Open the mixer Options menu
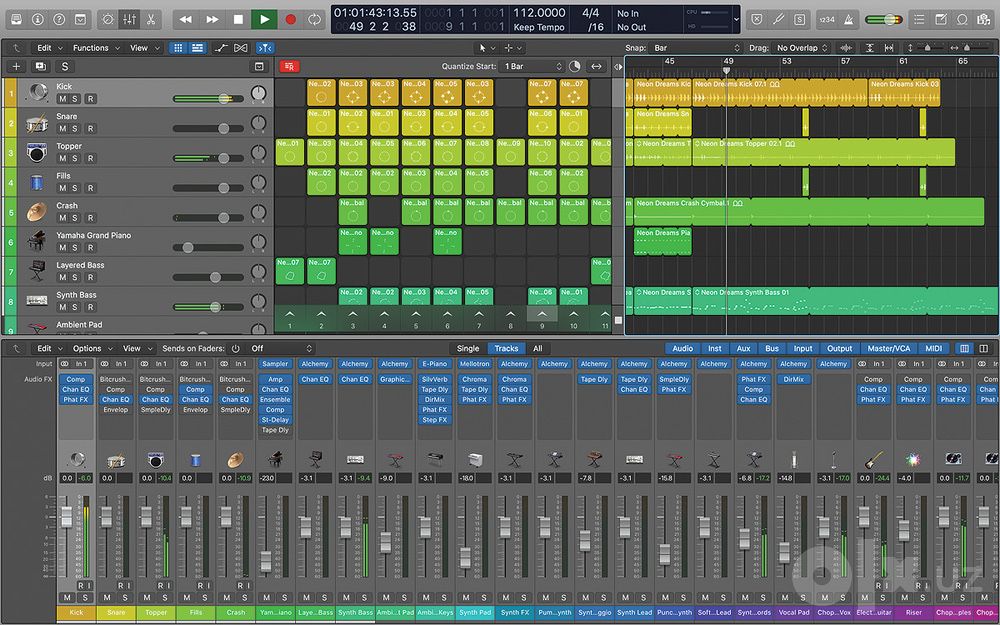This screenshot has height=625, width=1000. tap(92, 349)
